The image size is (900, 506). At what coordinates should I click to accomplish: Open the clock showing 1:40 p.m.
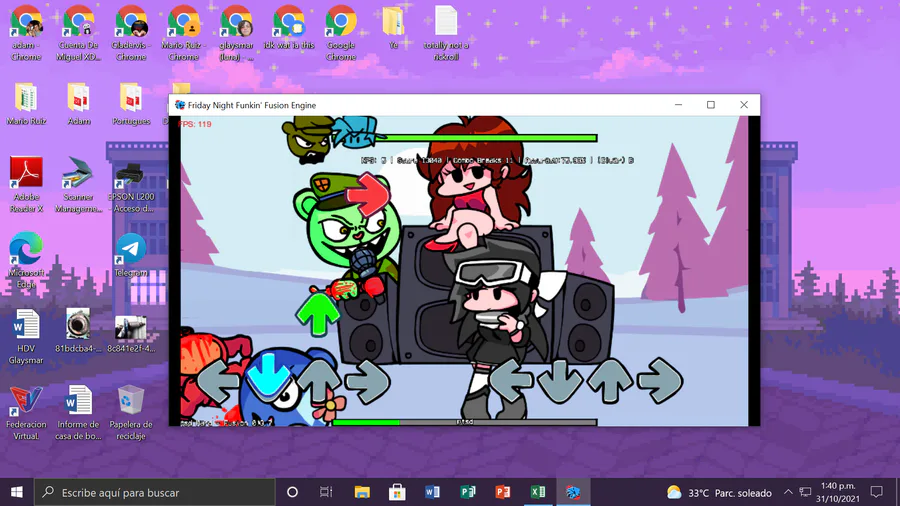pos(837,492)
